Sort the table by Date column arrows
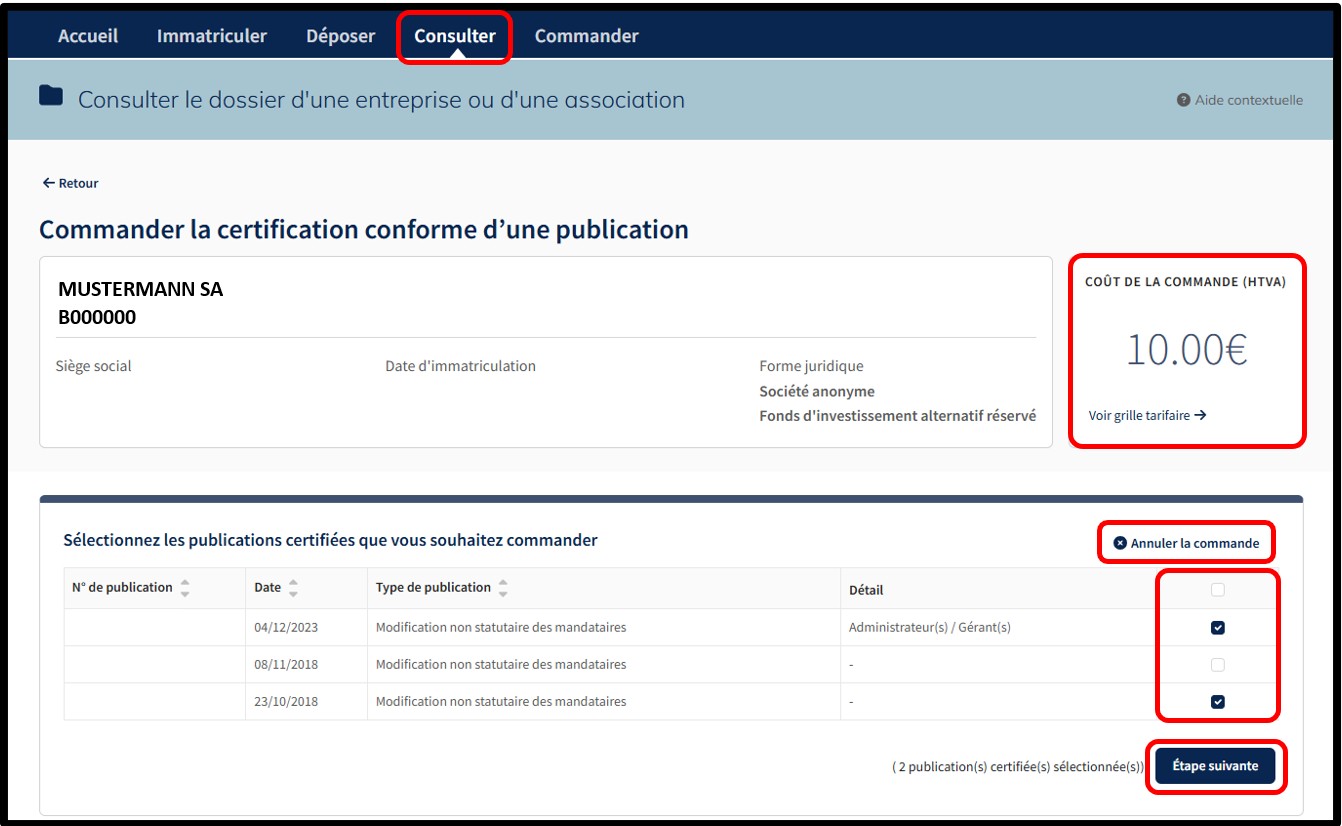The height and width of the screenshot is (826, 1342). 293,588
